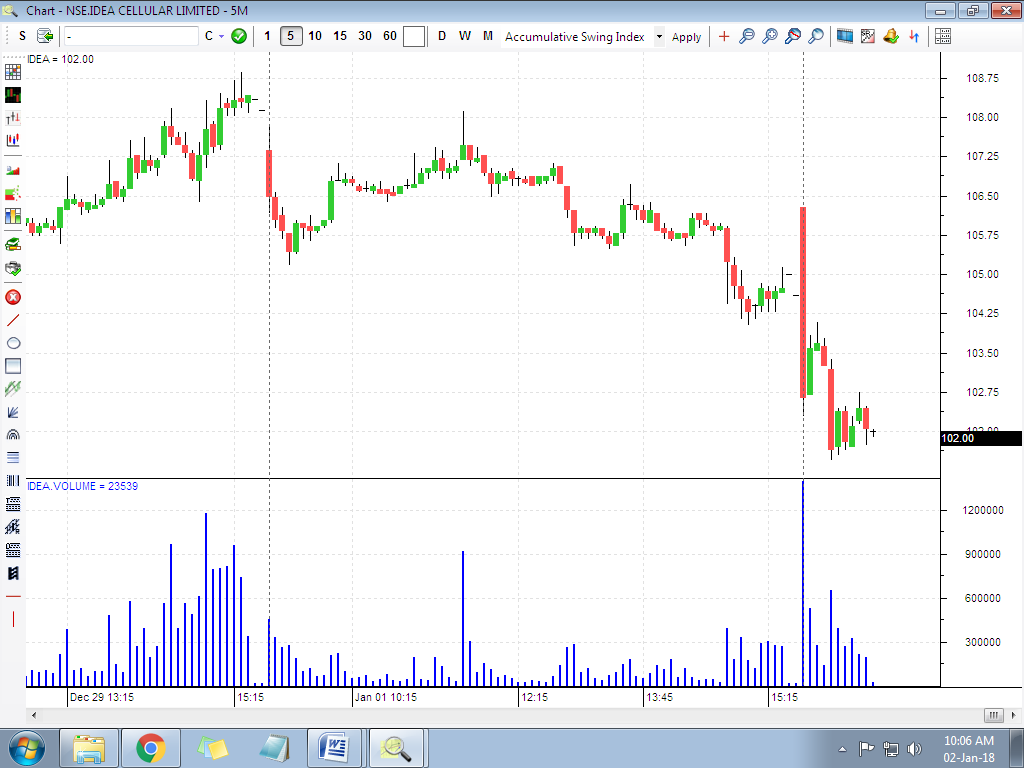Screen dimensions: 1024x768
Task: Select the Weekly (W) timeframe
Action: click(465, 37)
